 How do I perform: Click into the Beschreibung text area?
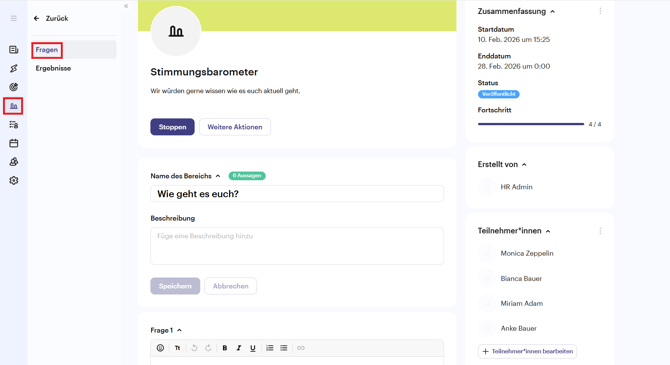pos(297,246)
